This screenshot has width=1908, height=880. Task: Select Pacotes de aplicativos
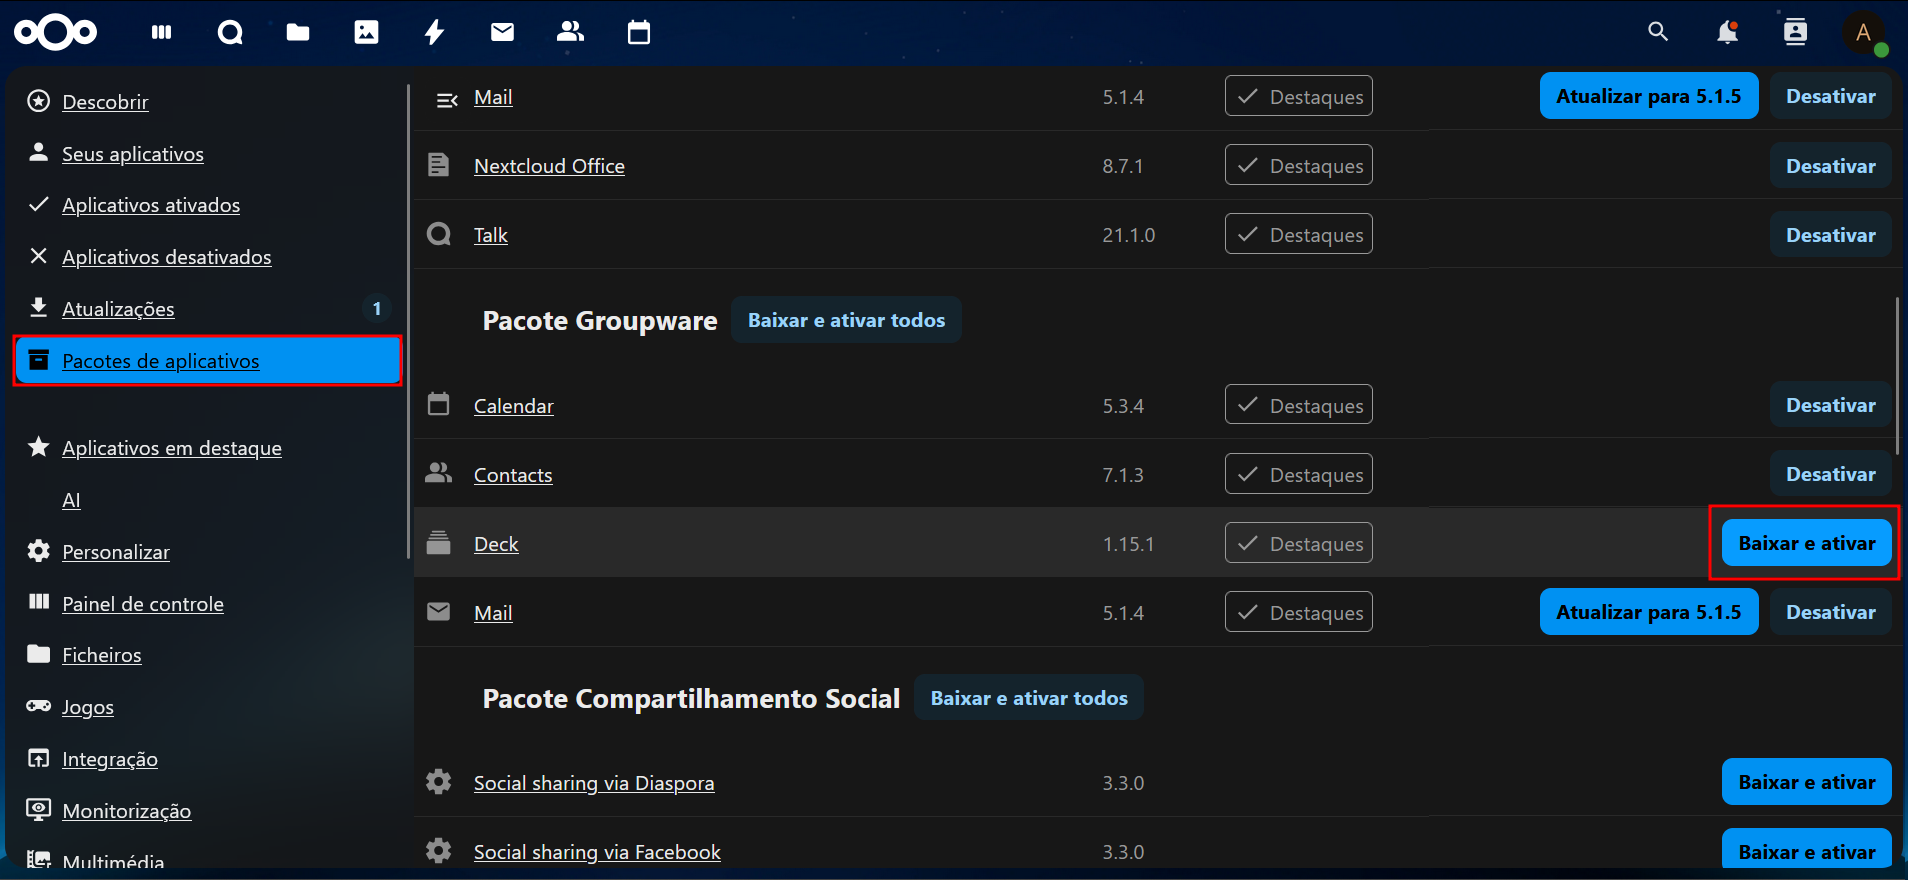click(x=209, y=361)
